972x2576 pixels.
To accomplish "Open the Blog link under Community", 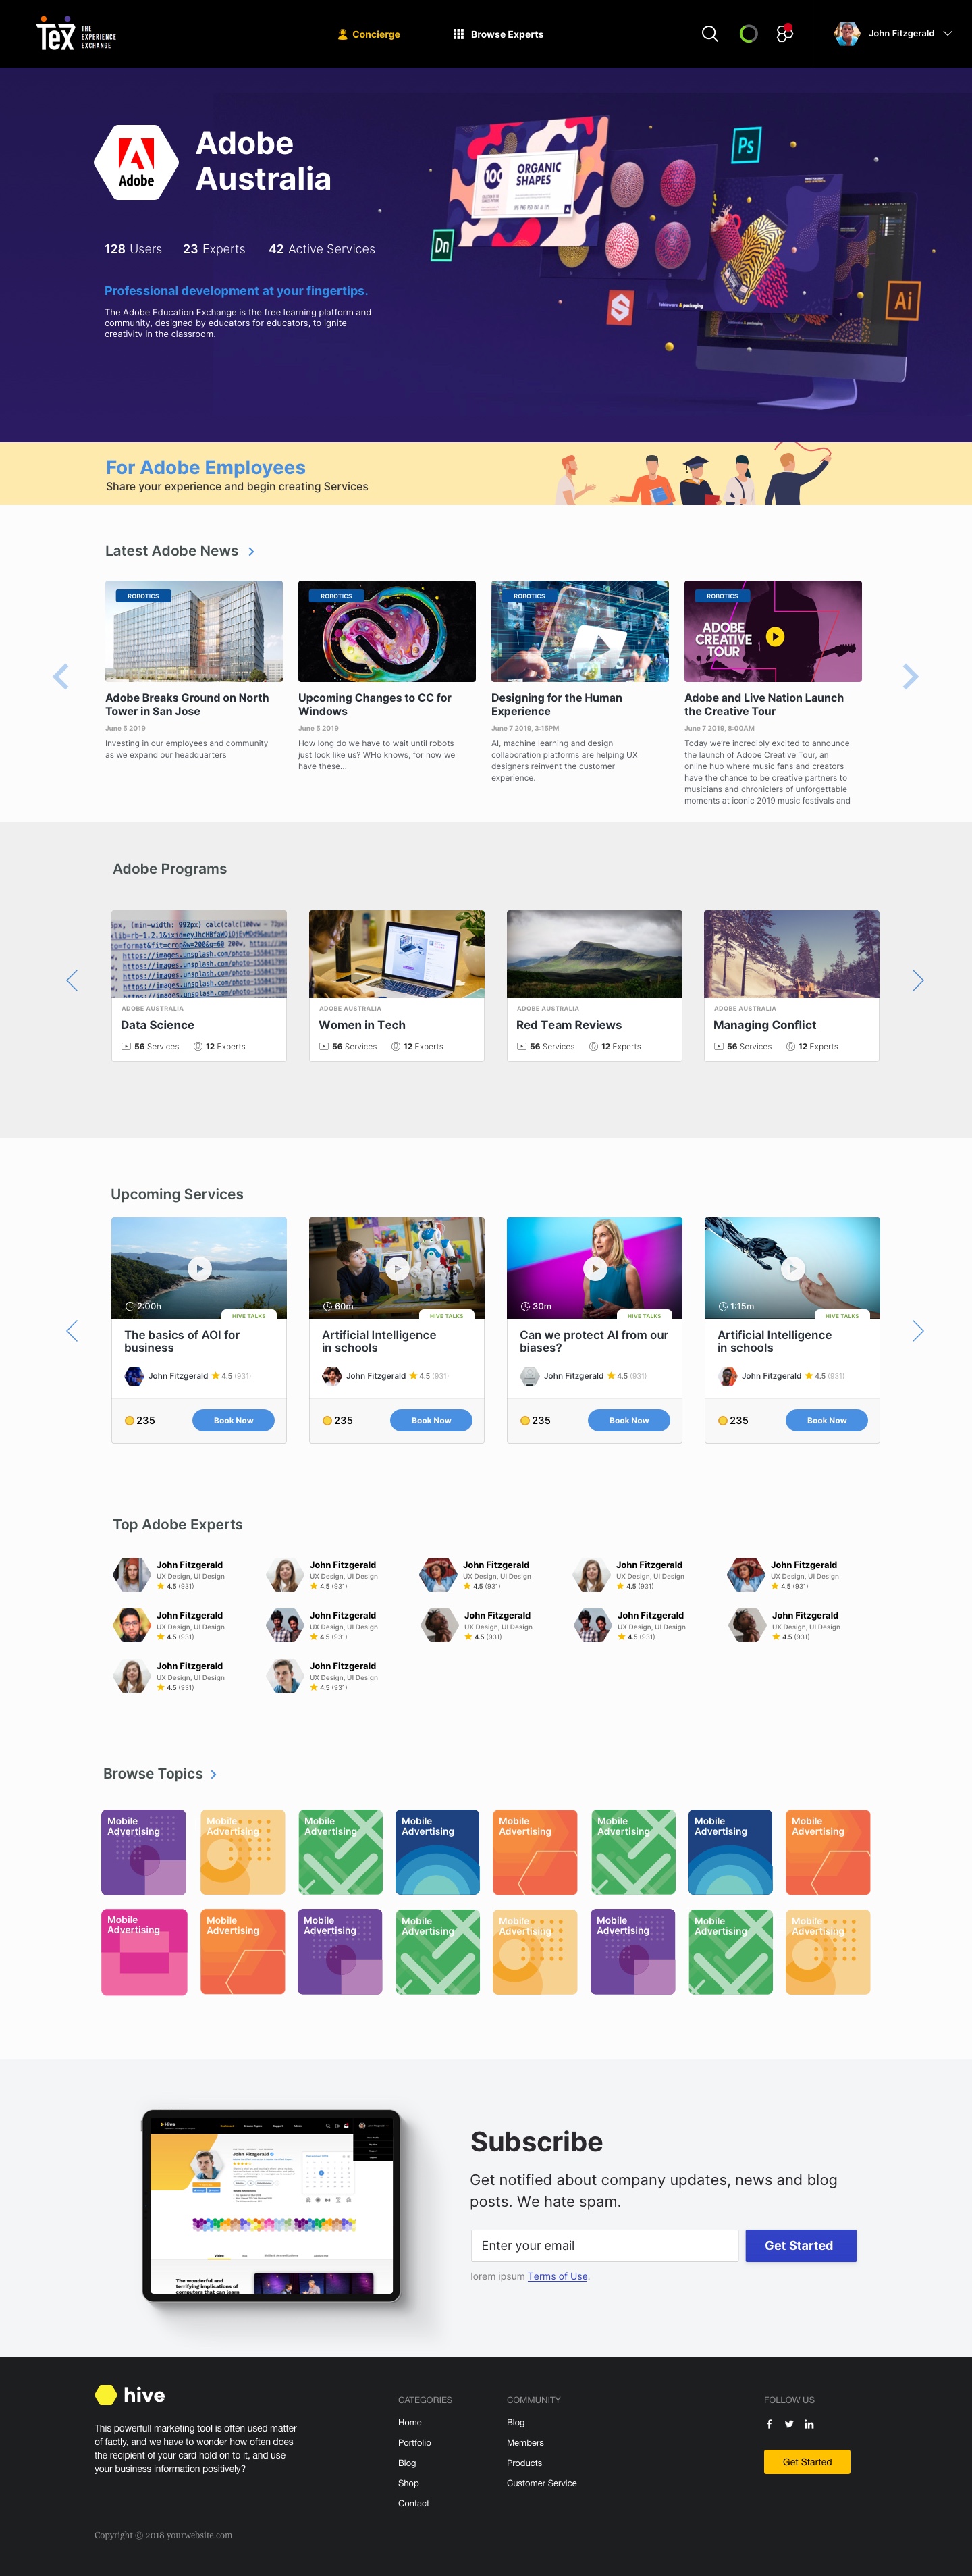I will coord(516,2422).
